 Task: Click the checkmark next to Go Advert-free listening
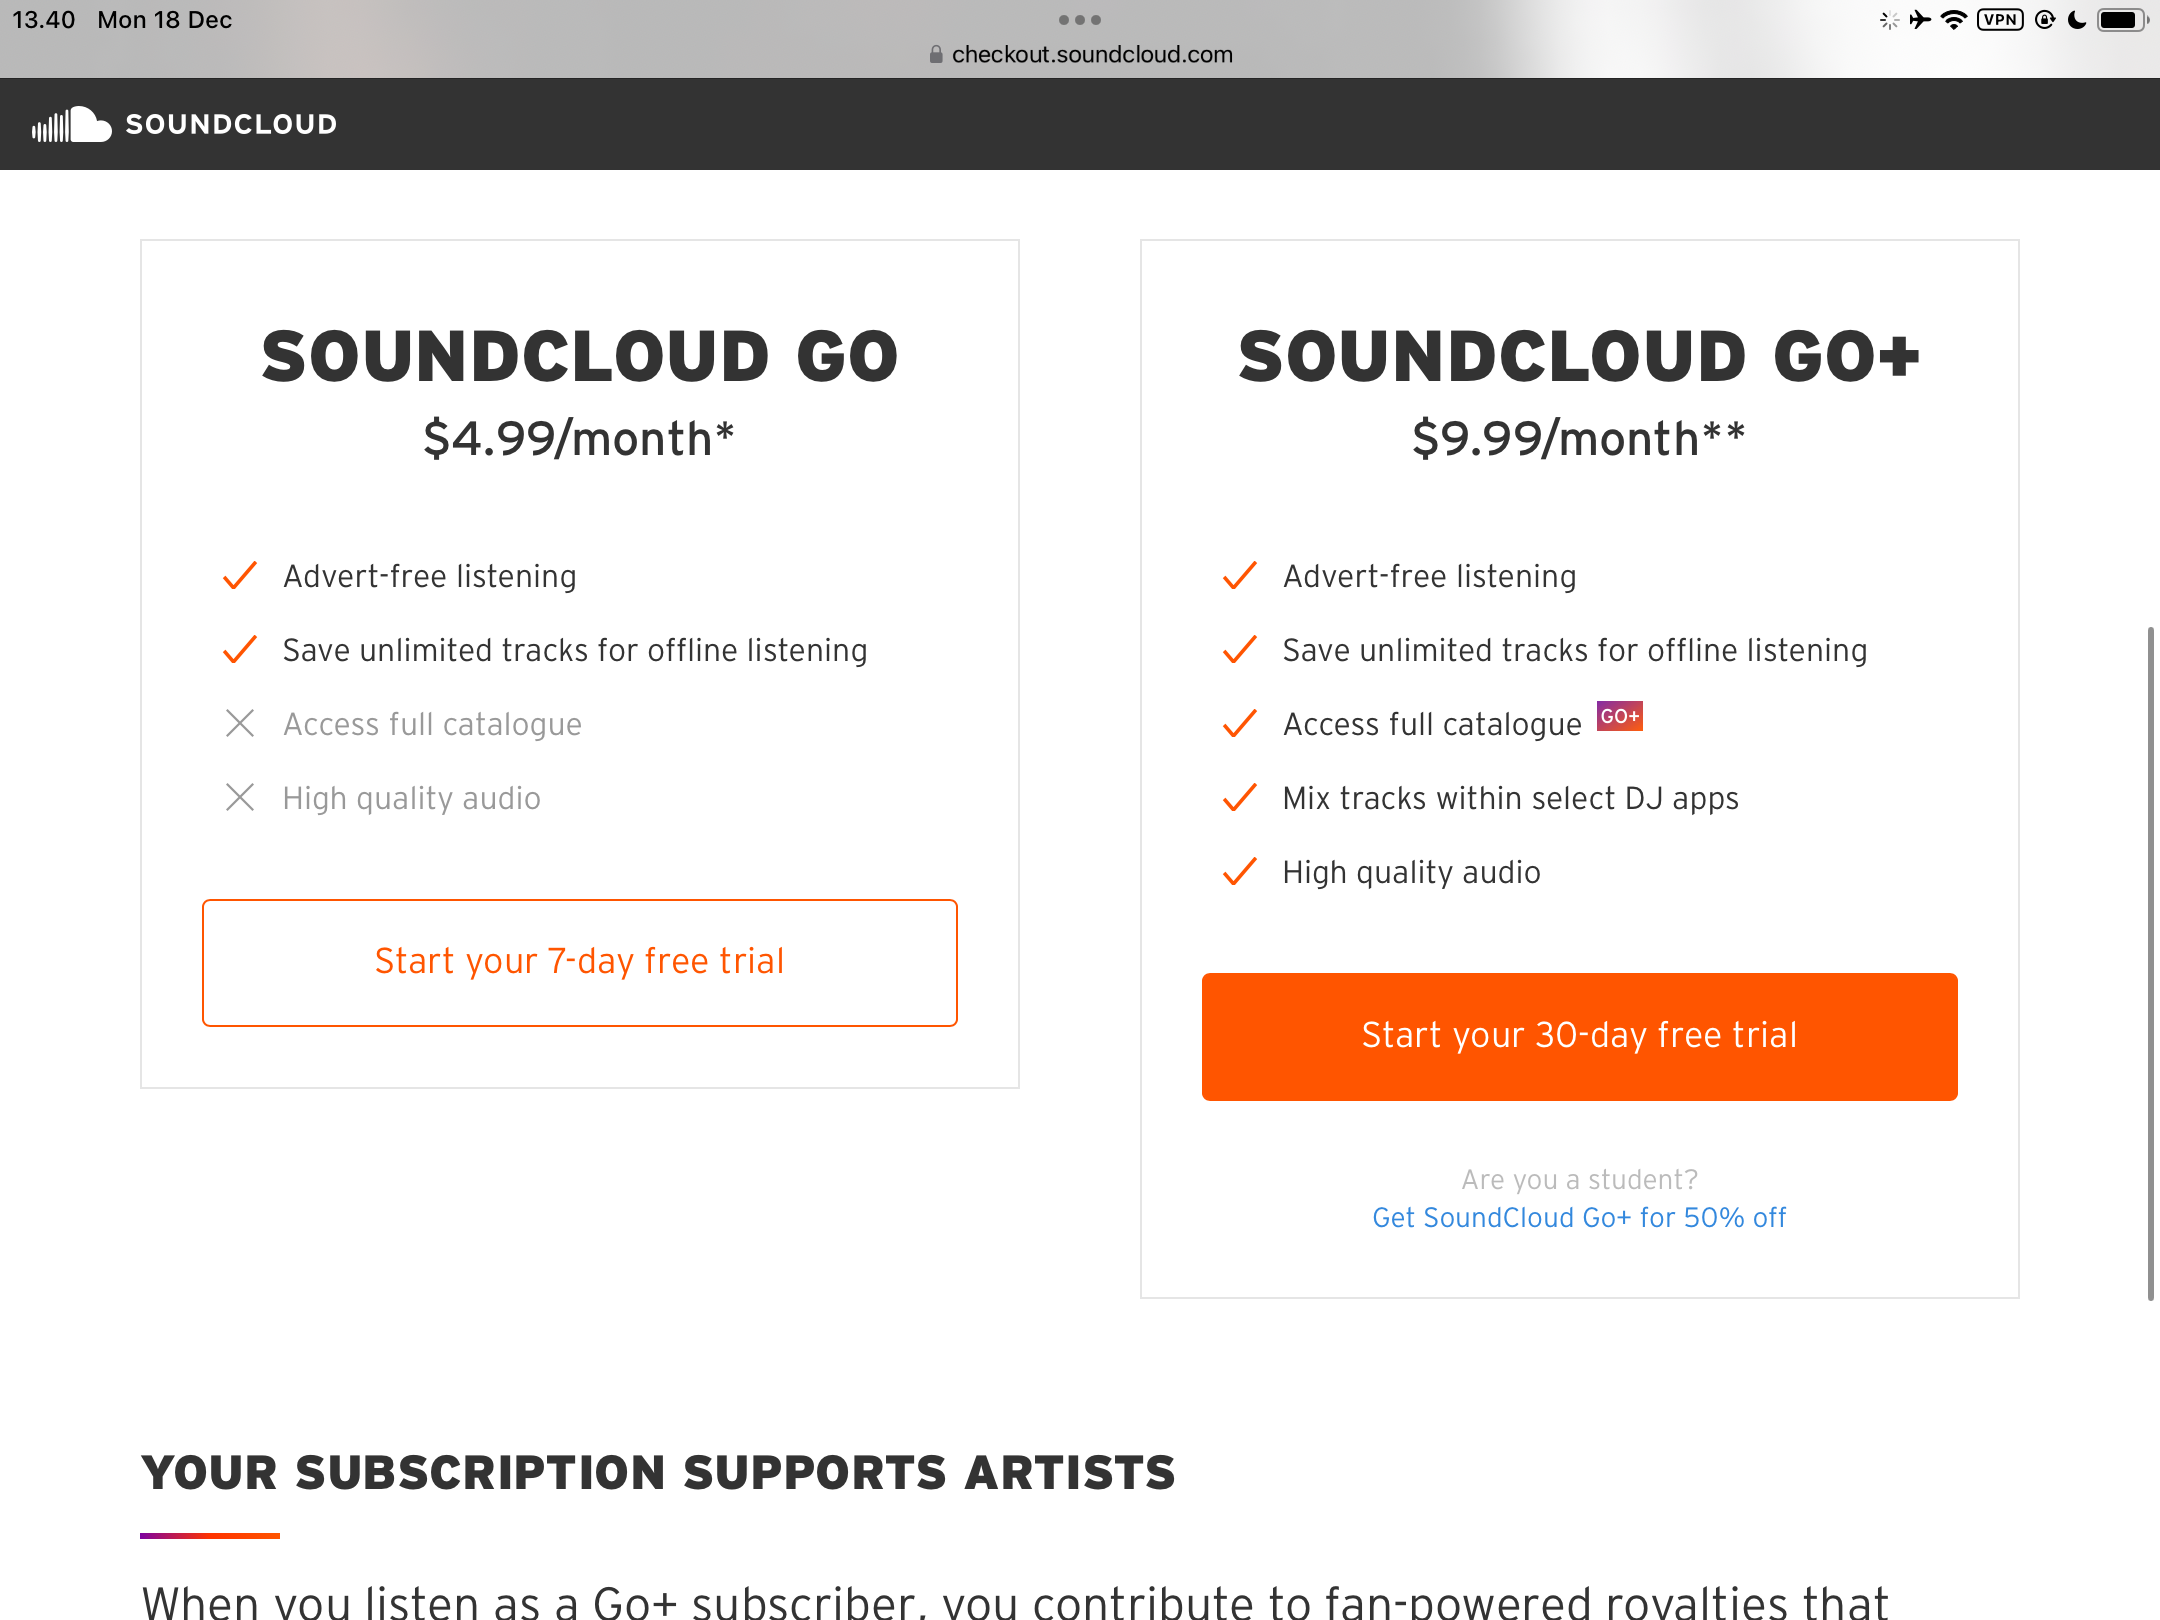coord(240,576)
